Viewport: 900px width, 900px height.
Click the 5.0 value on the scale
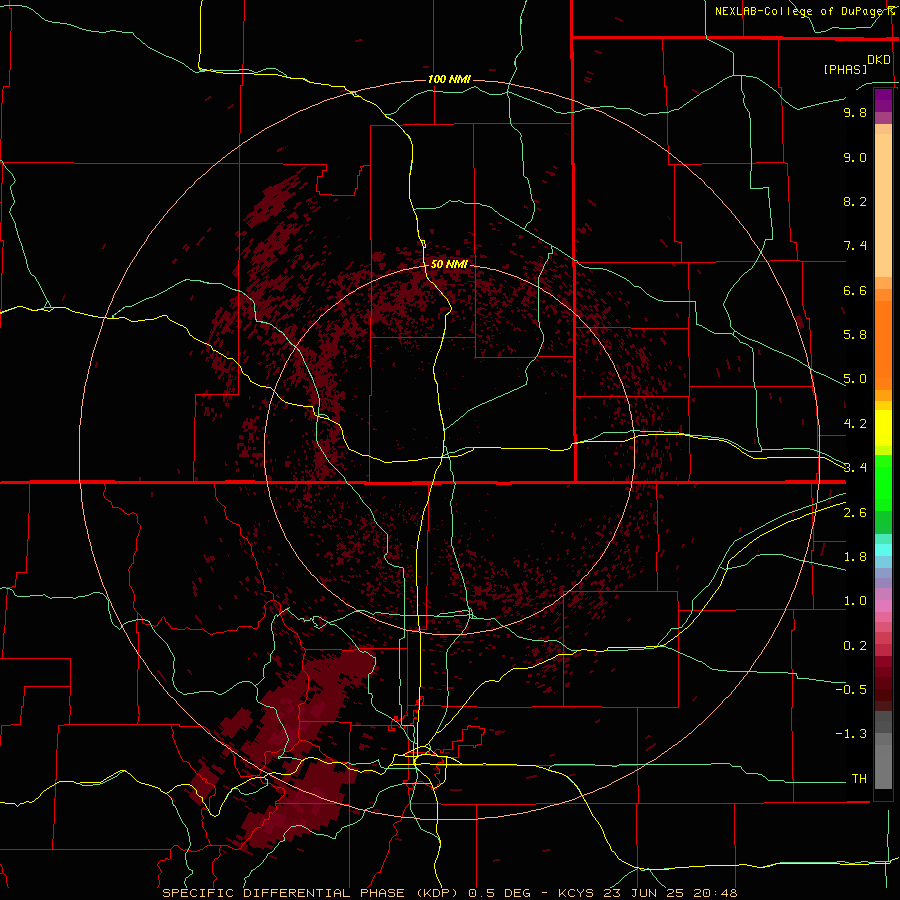pos(855,379)
